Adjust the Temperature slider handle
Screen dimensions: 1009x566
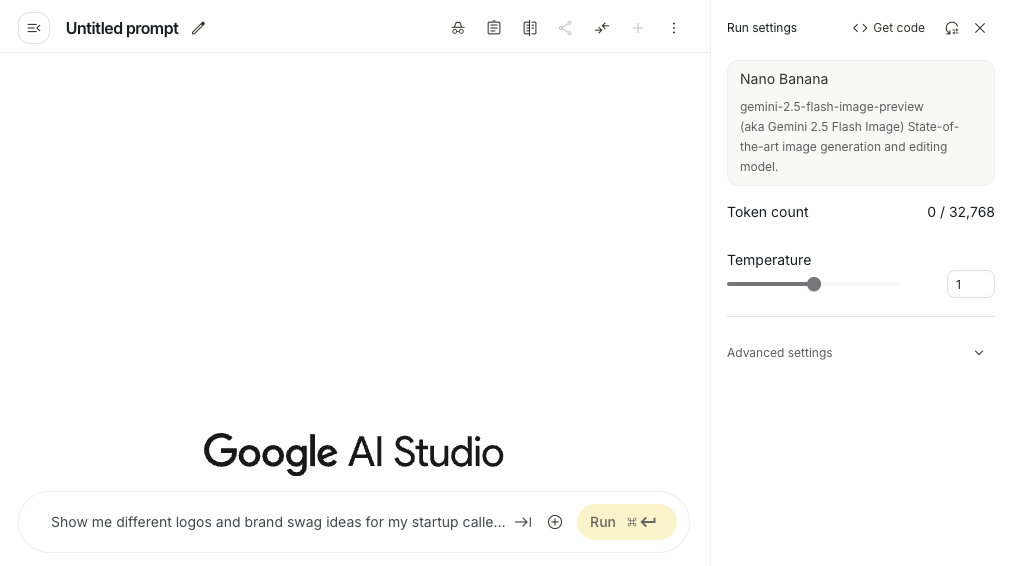(x=814, y=284)
